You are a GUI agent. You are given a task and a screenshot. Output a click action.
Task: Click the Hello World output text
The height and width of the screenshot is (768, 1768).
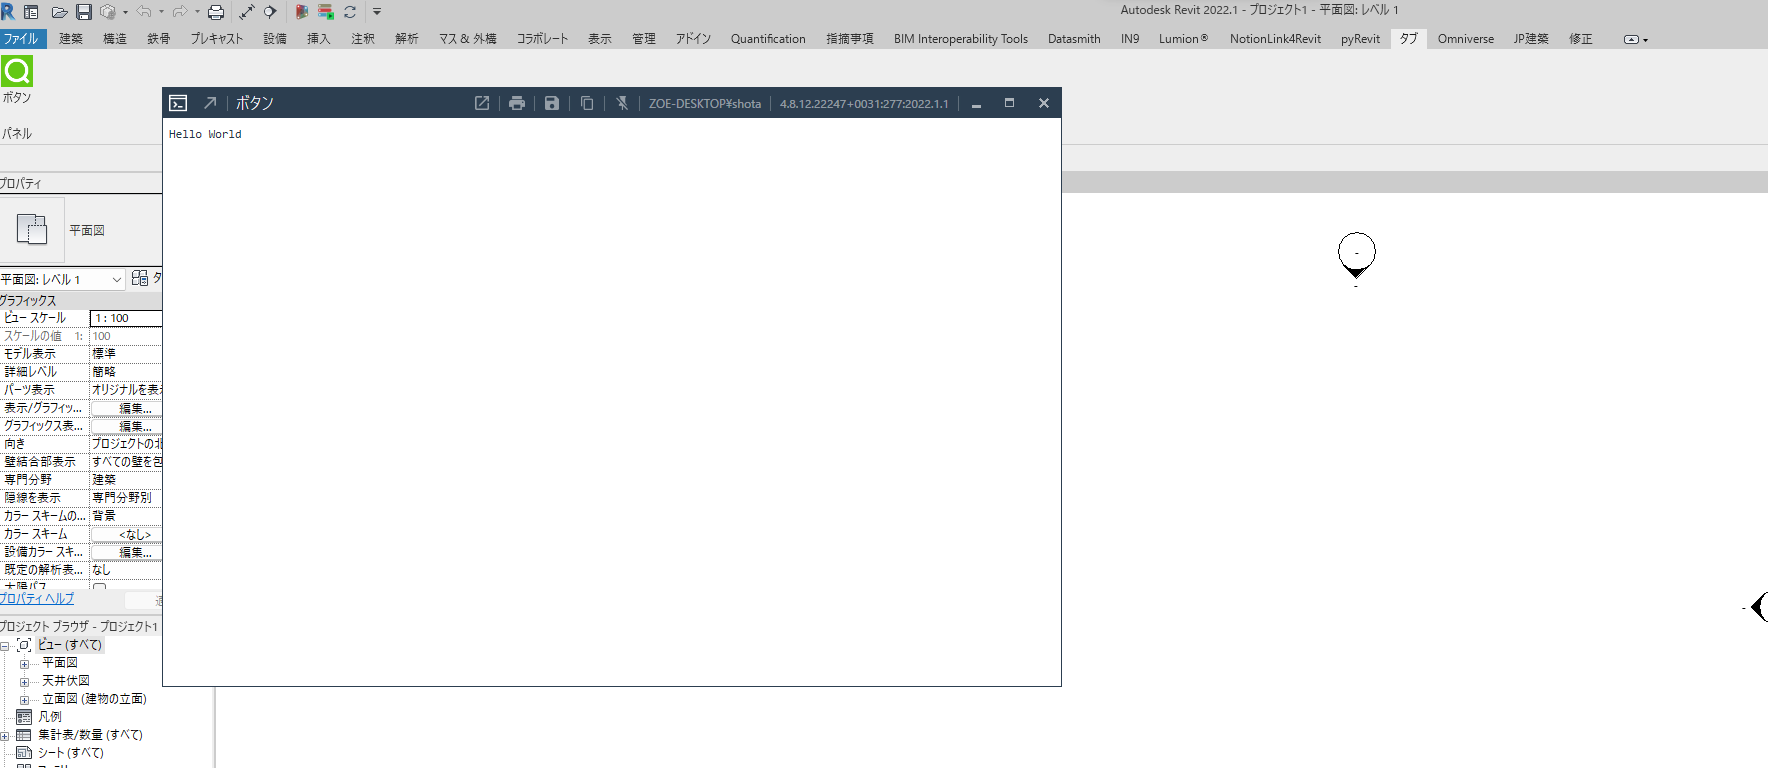(x=205, y=134)
